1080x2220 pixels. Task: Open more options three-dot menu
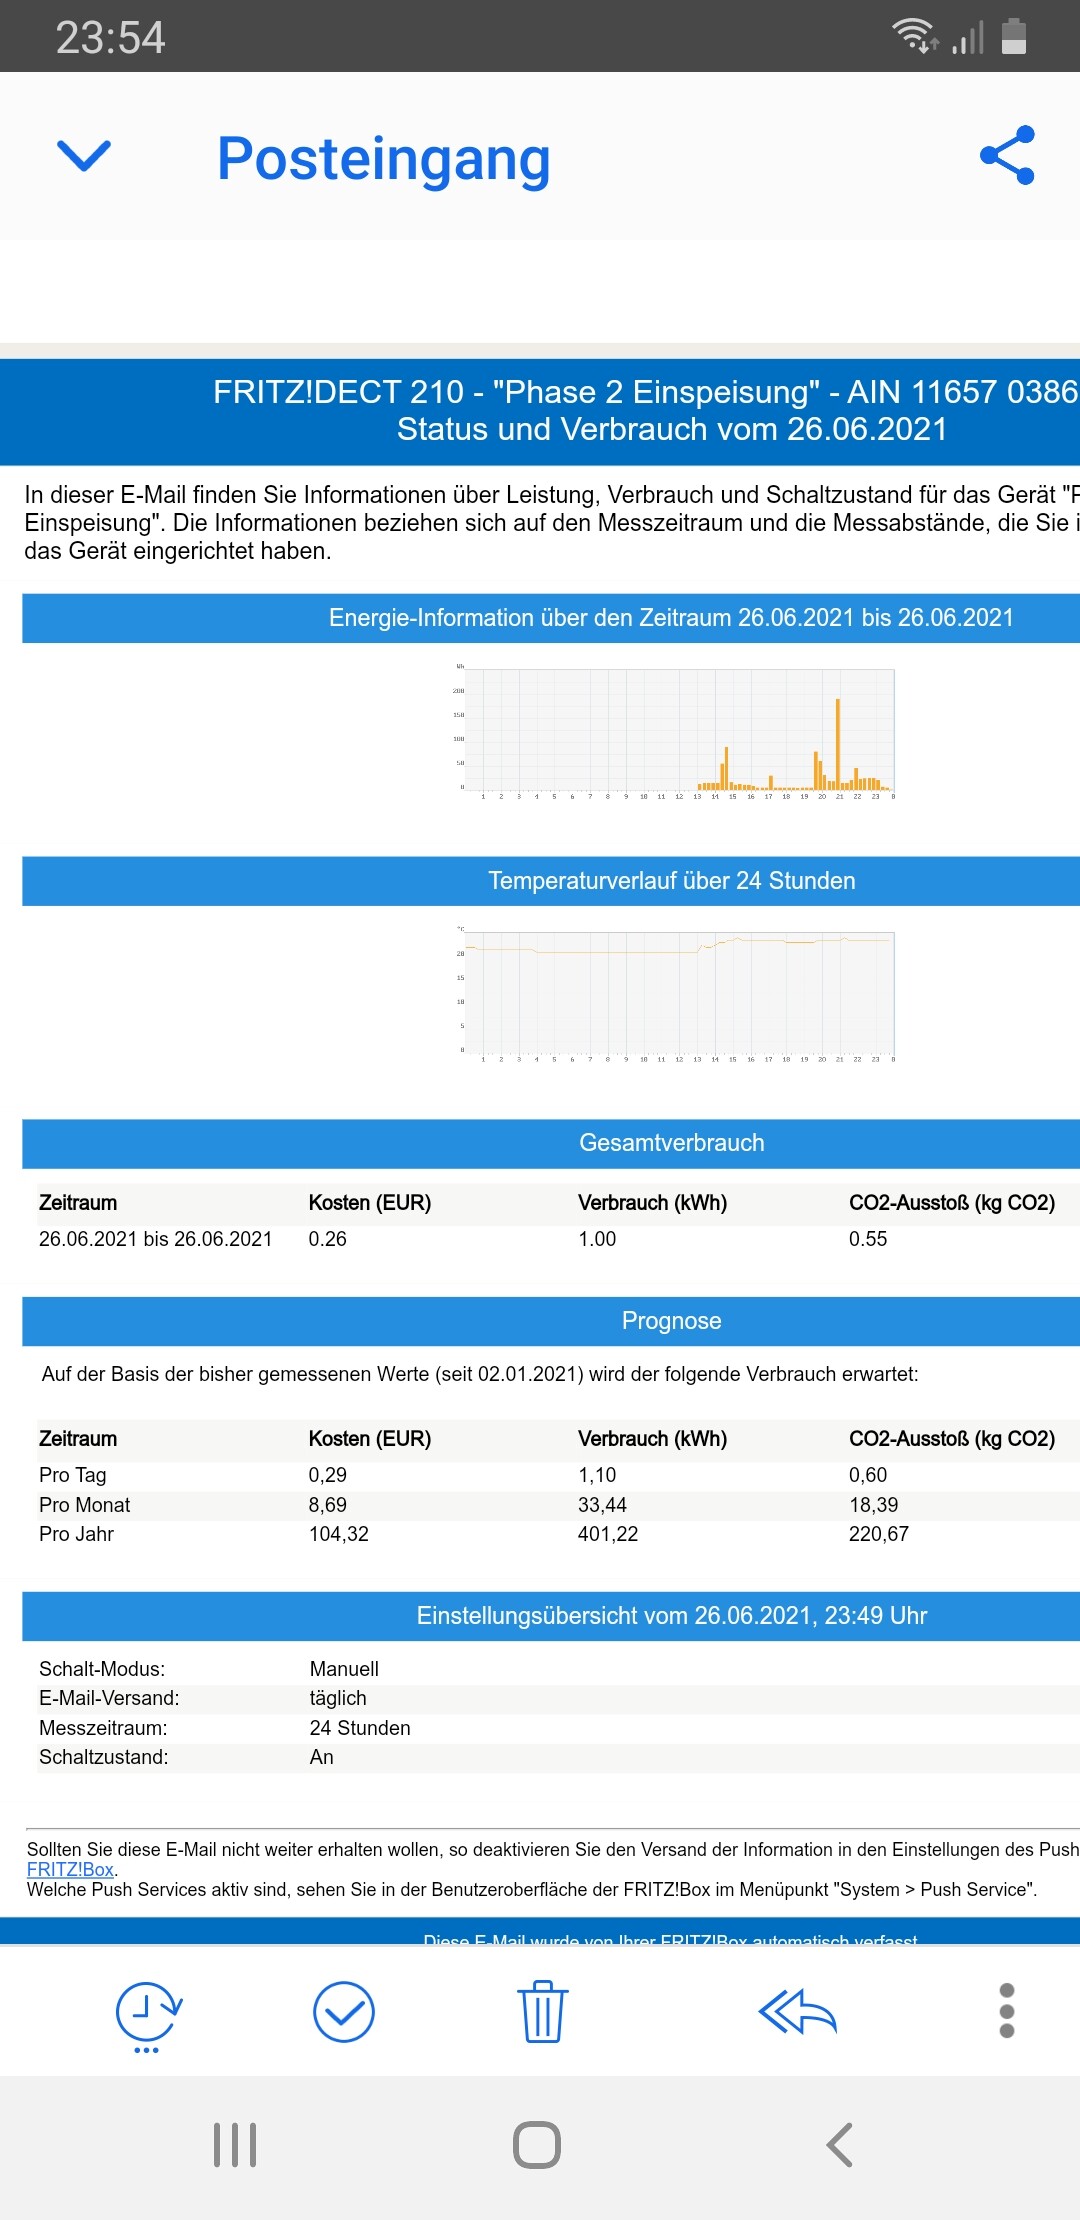pyautogui.click(x=1007, y=2011)
